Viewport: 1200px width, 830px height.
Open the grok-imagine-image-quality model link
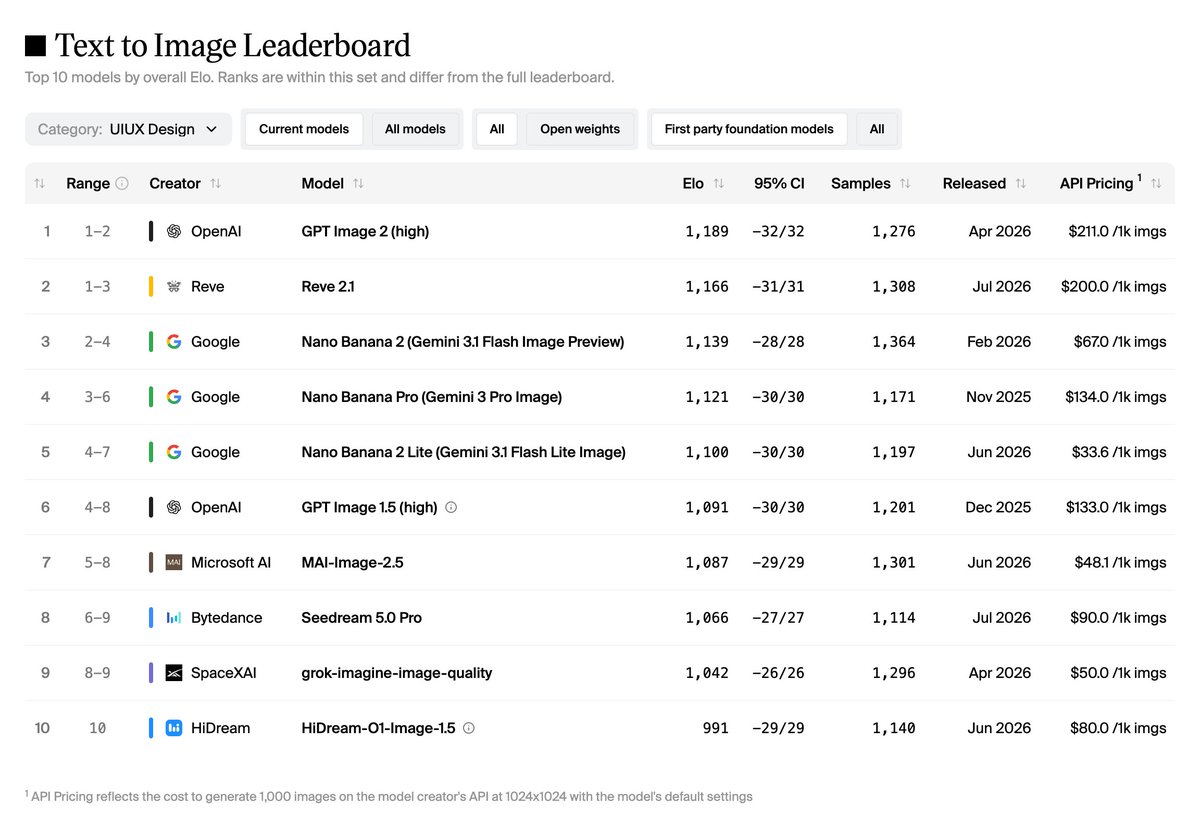point(397,673)
